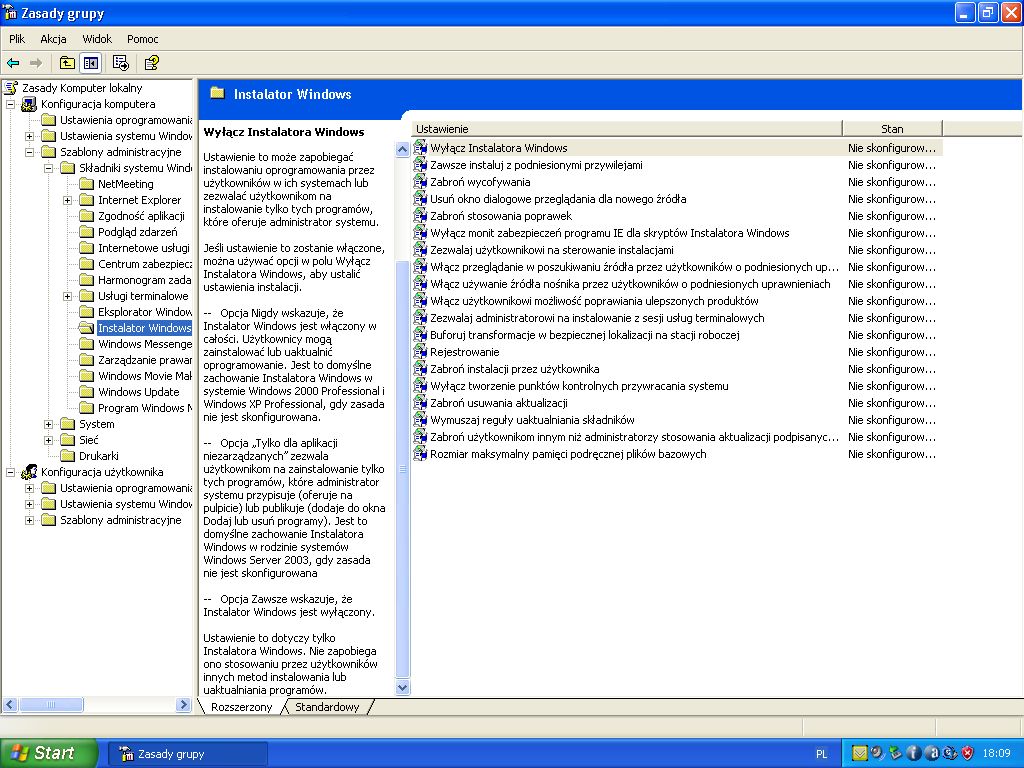
Task: Click the info bubble tray icon
Action: click(914, 754)
